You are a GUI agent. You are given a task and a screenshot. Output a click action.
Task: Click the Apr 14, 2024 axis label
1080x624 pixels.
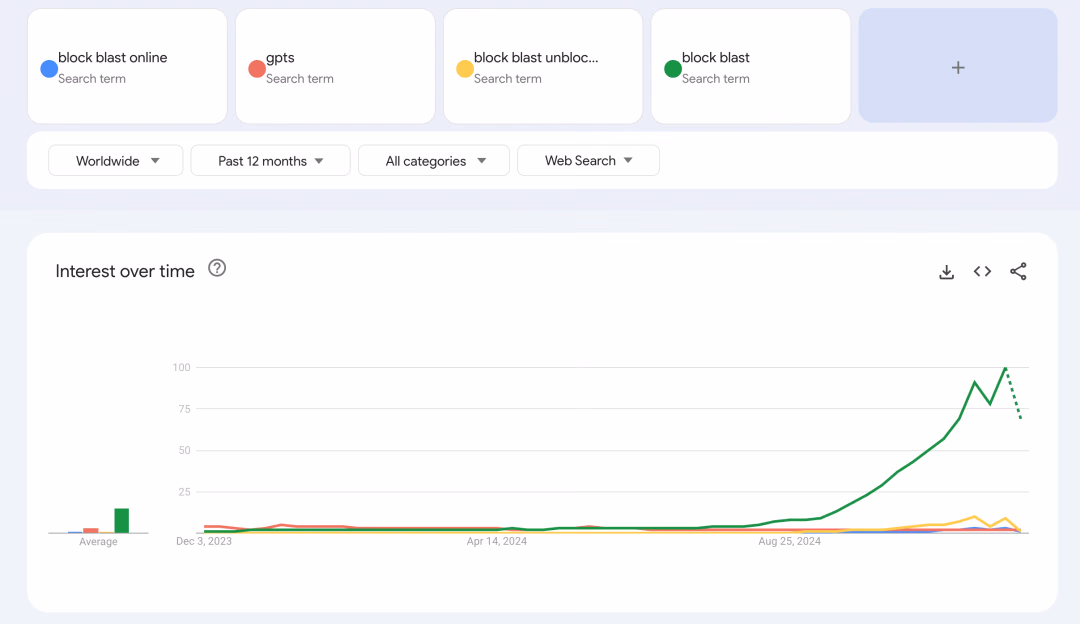[497, 541]
